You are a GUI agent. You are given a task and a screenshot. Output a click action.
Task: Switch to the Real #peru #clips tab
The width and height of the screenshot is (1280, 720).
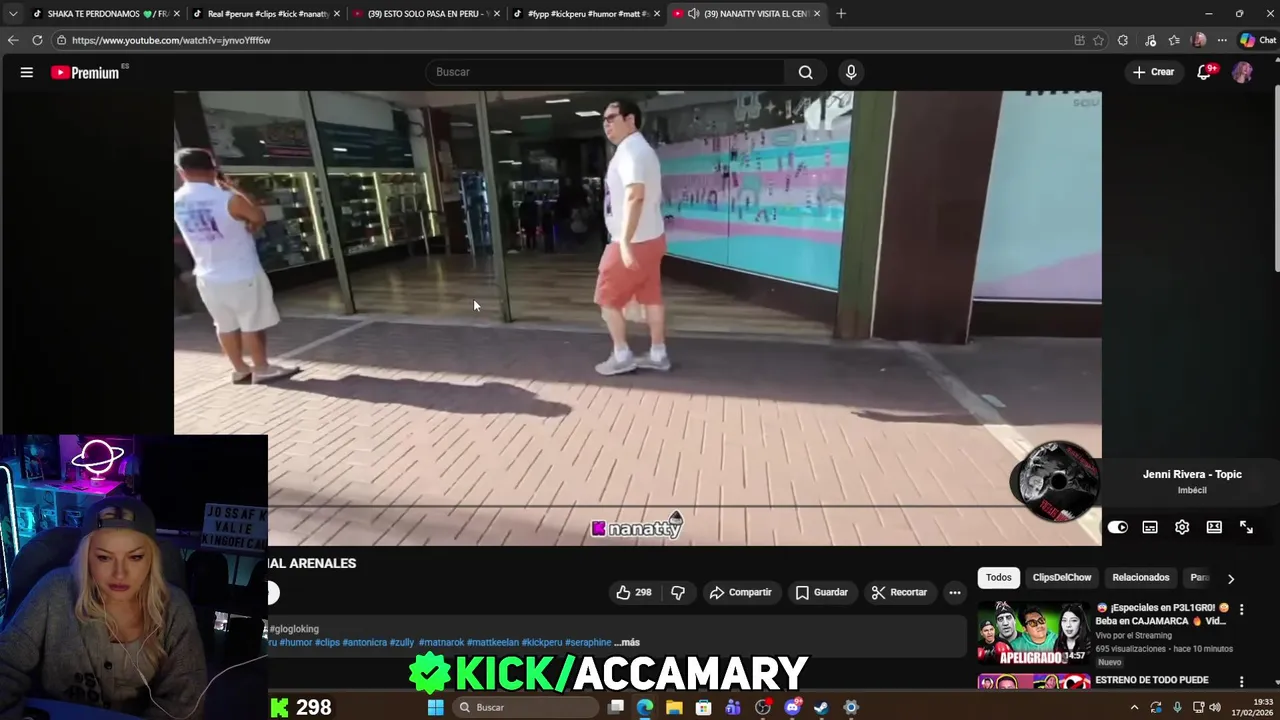click(267, 14)
